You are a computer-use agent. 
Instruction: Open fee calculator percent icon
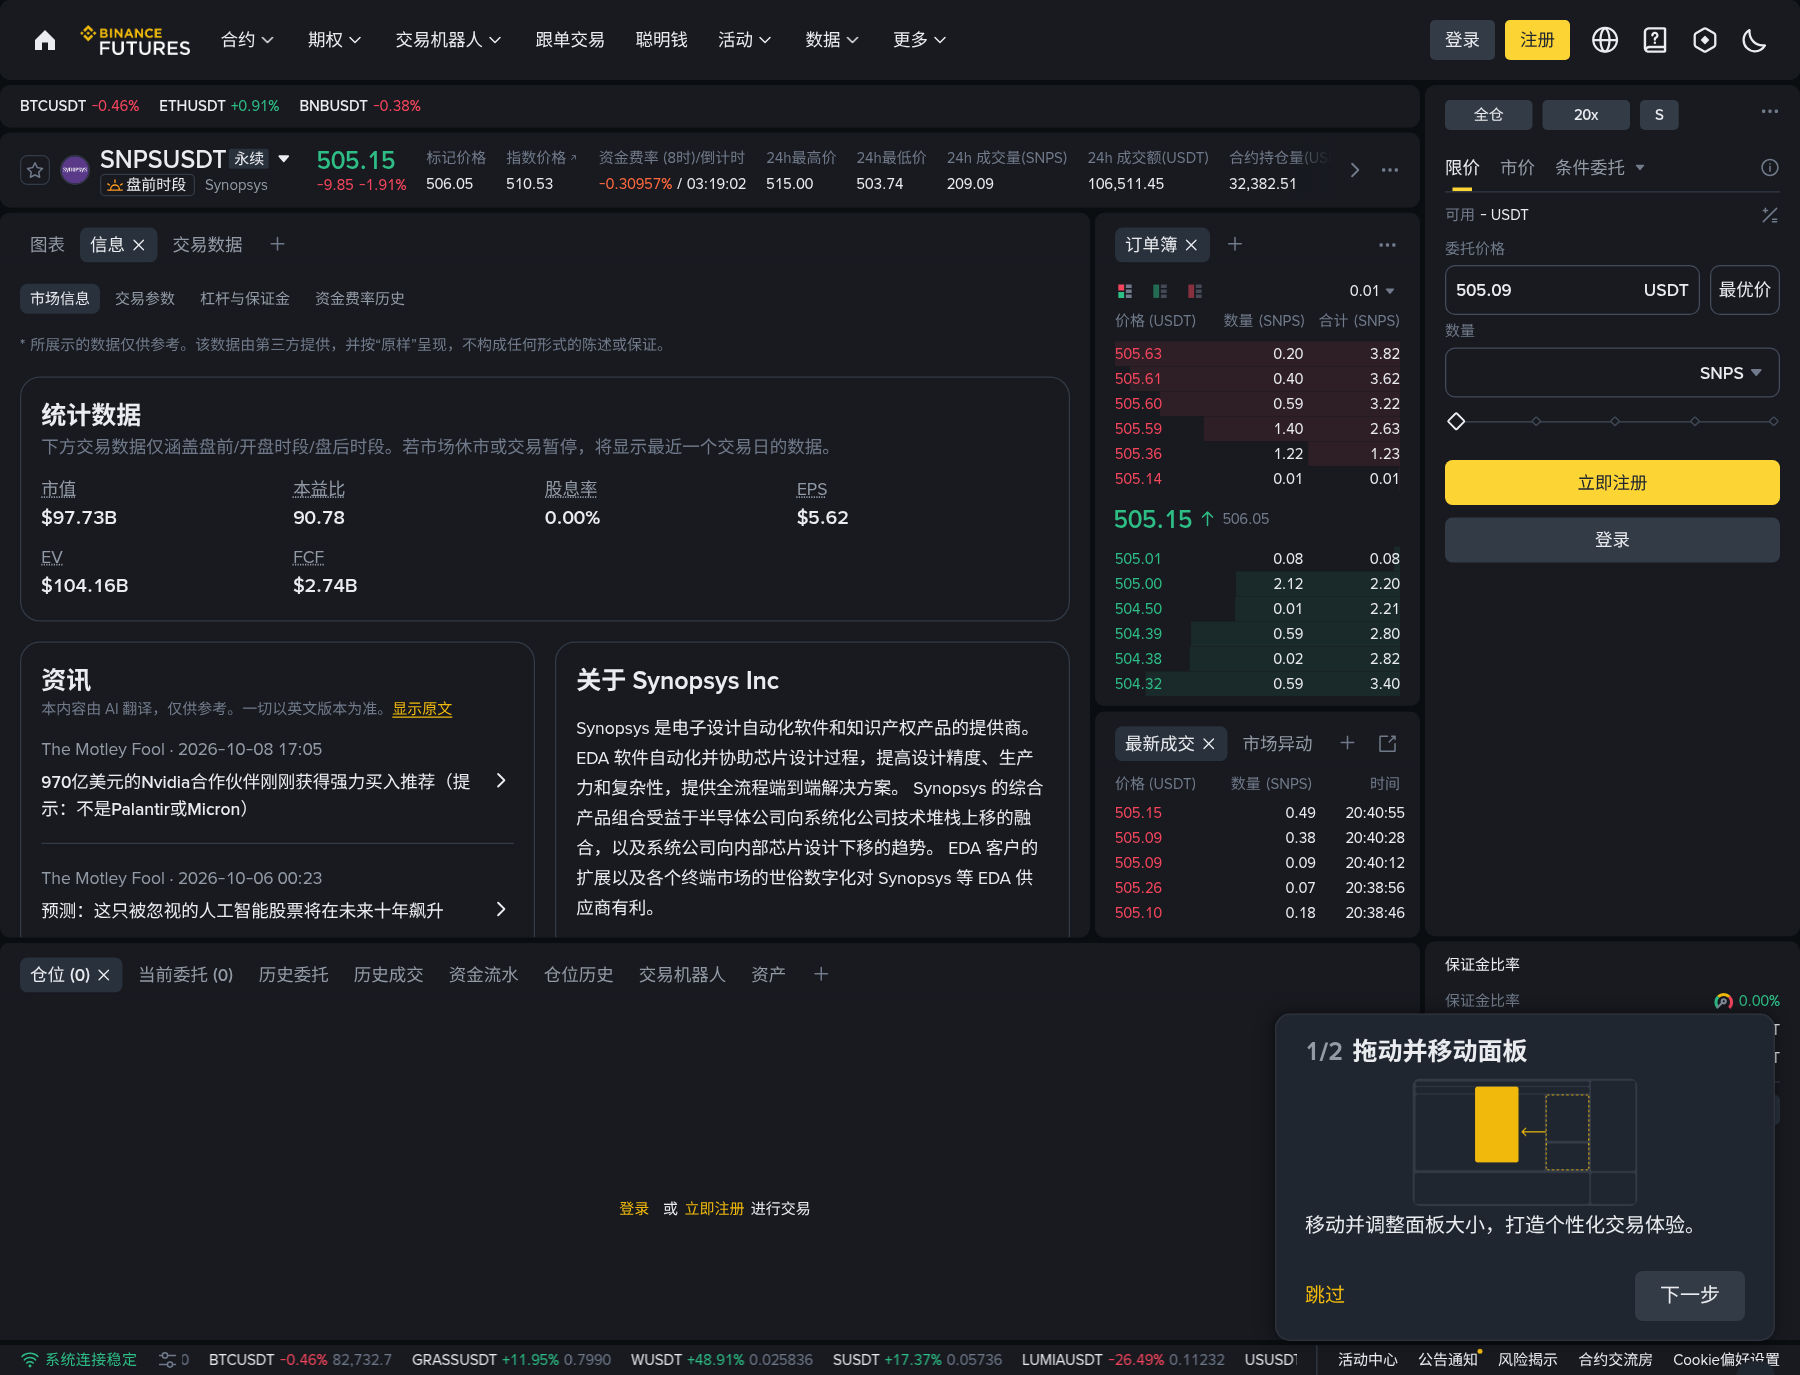[x=1770, y=215]
